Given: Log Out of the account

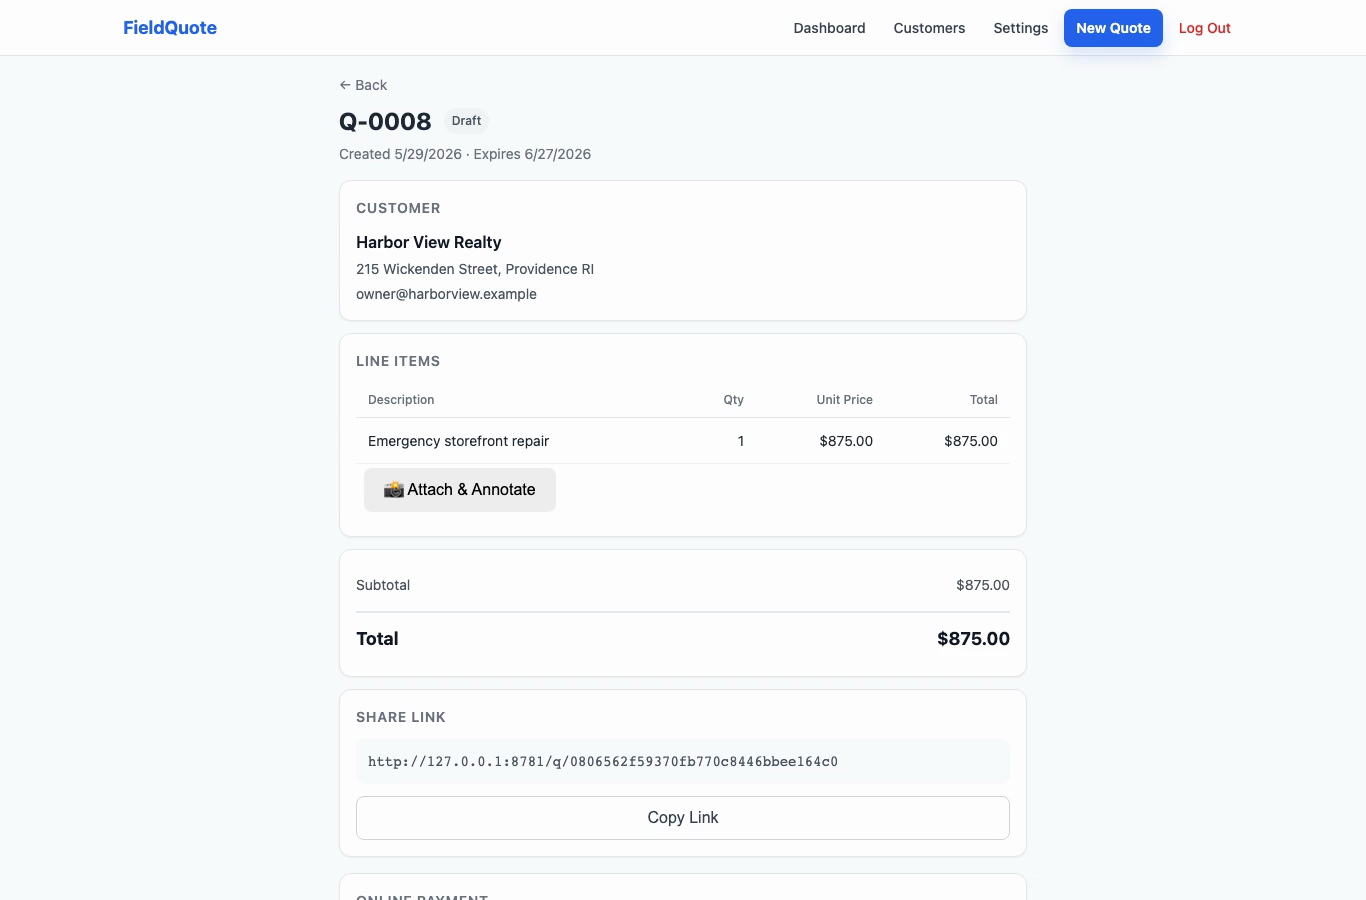Looking at the screenshot, I should (1204, 28).
